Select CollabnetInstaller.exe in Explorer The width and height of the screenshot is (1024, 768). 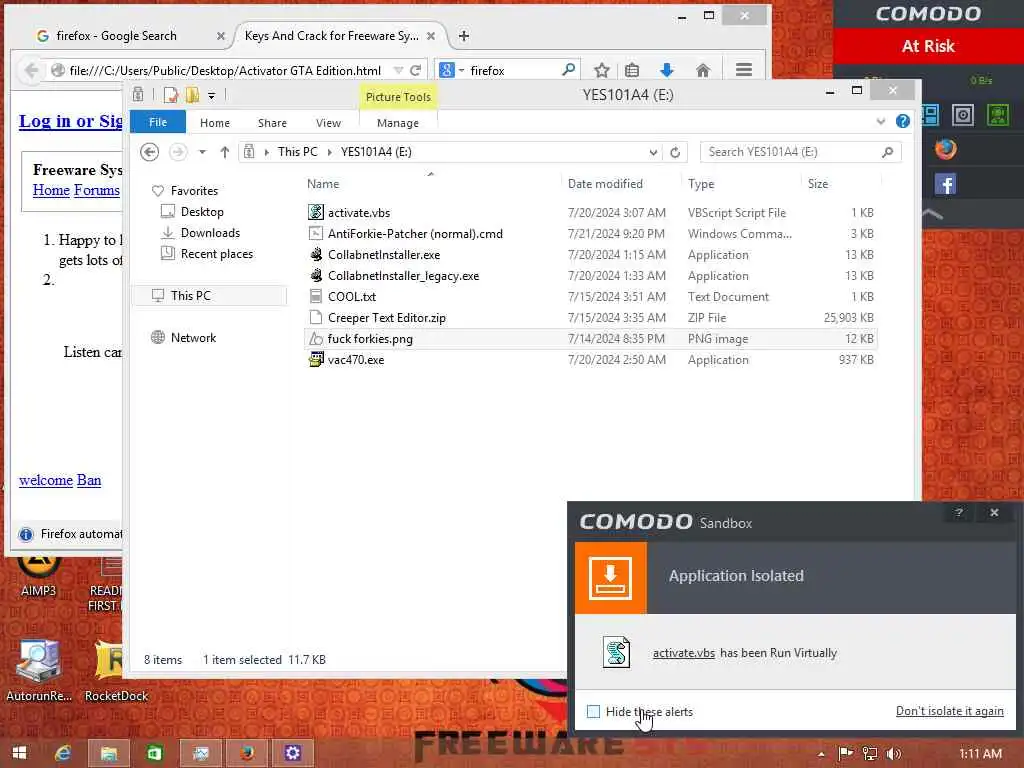383,255
